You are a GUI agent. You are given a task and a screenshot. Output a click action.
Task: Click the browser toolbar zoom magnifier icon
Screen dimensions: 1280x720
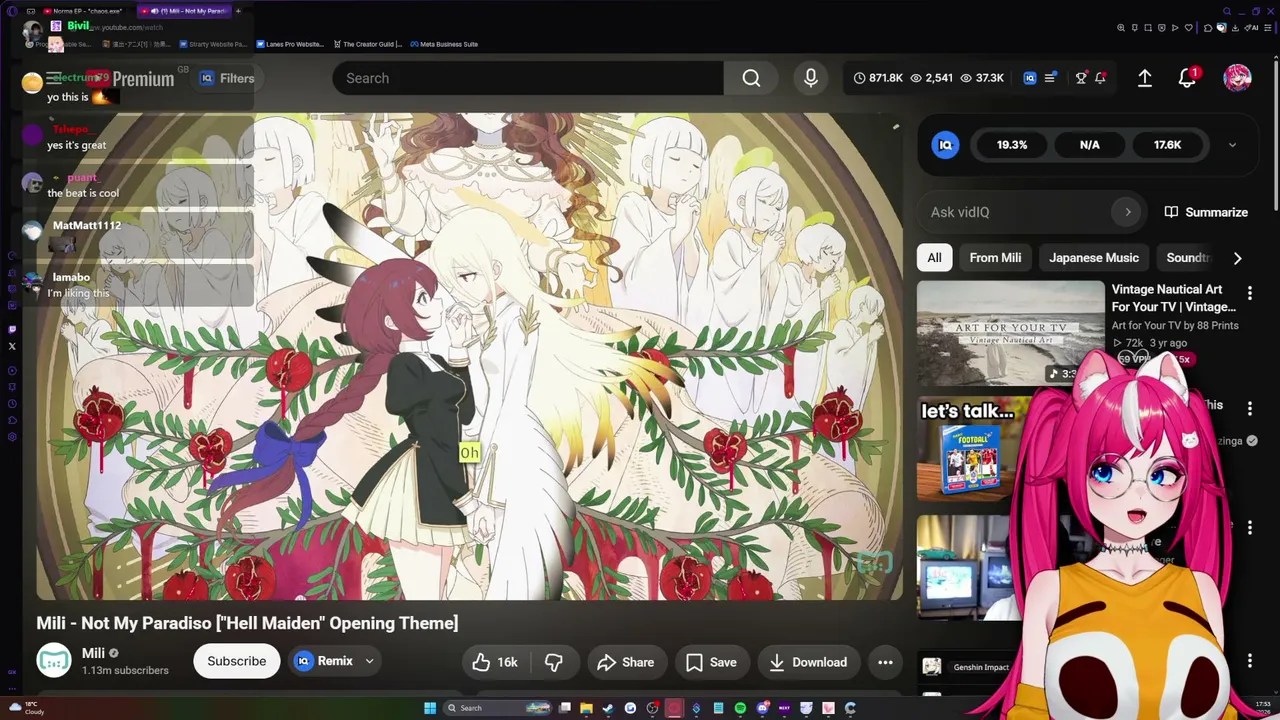tap(1121, 28)
